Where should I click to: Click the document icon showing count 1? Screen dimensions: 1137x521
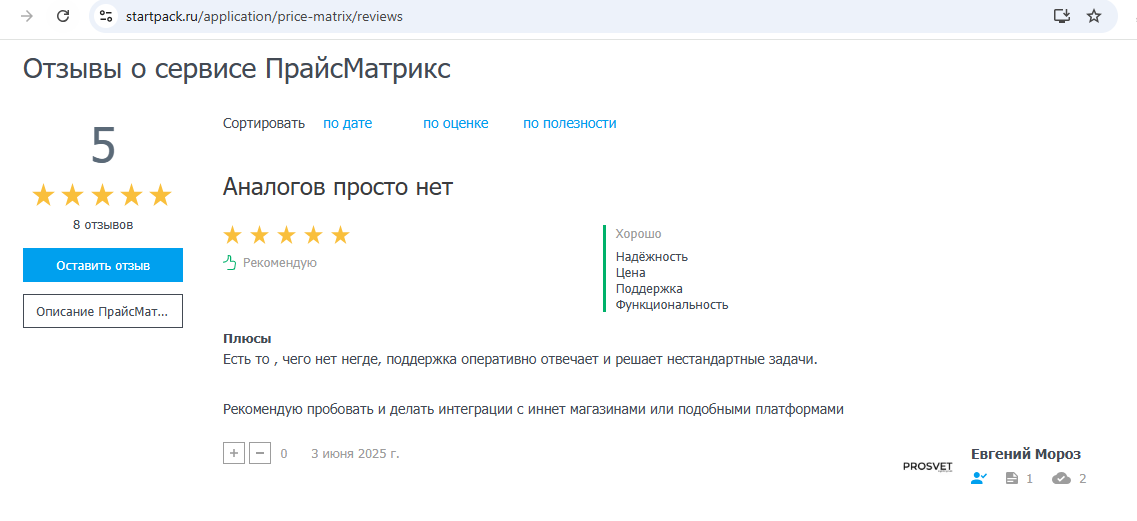(1012, 479)
